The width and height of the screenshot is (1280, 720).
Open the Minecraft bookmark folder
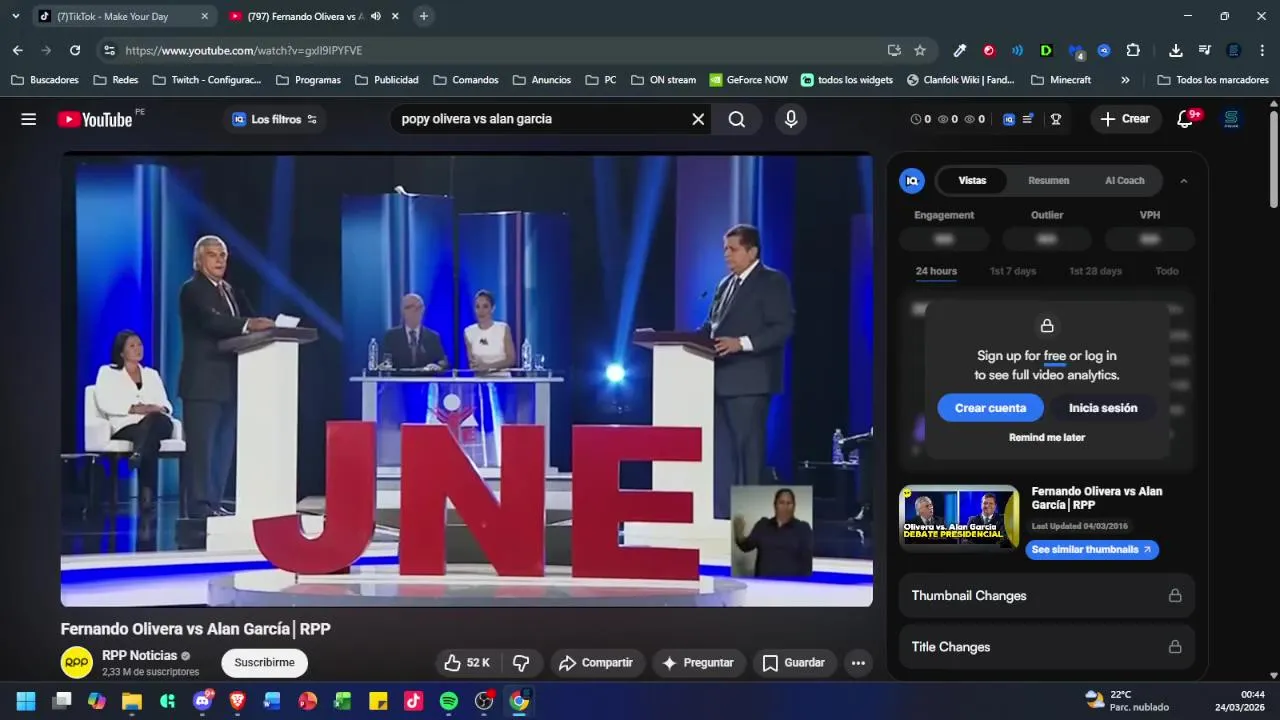[x=1062, y=80]
